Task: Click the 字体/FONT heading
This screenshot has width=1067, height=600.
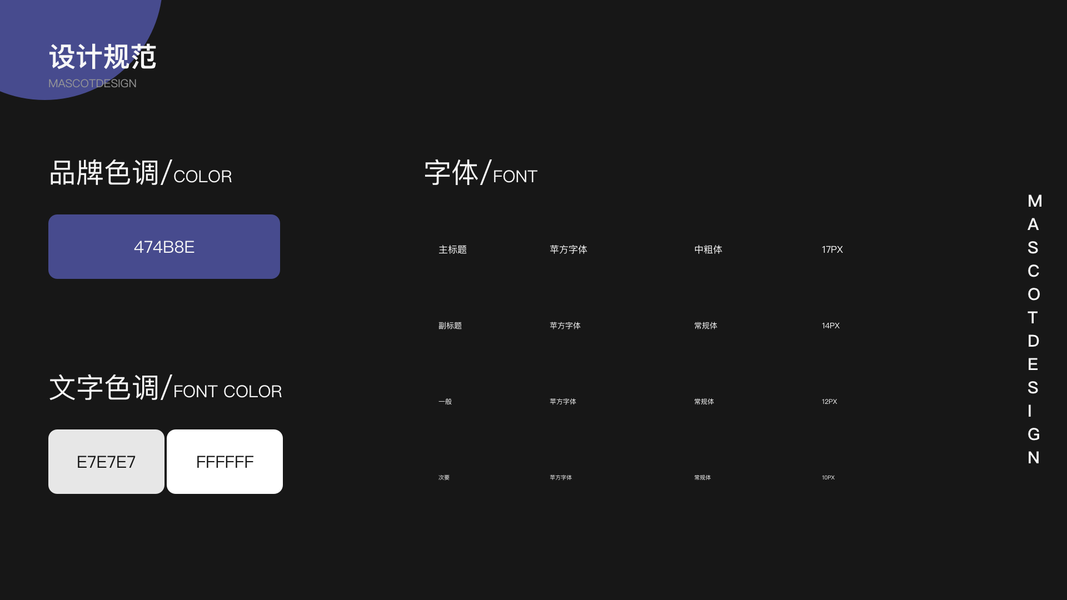Action: click(480, 173)
